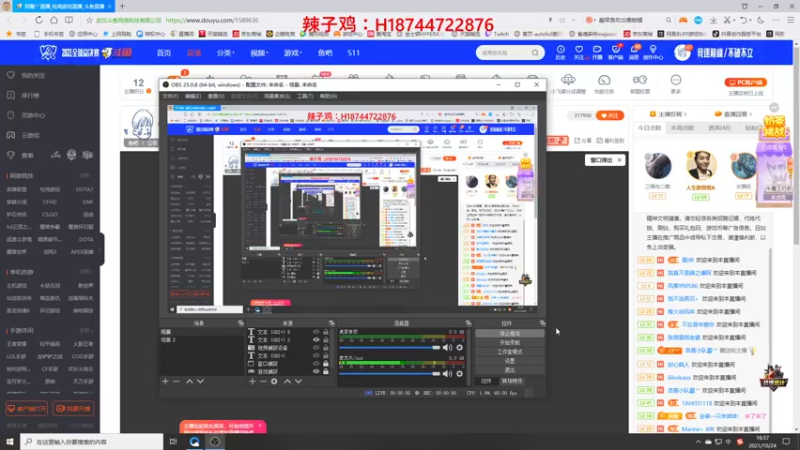This screenshot has height=450, width=800.
Task: Open Douyu 创作中心 icon
Action: (653, 53)
